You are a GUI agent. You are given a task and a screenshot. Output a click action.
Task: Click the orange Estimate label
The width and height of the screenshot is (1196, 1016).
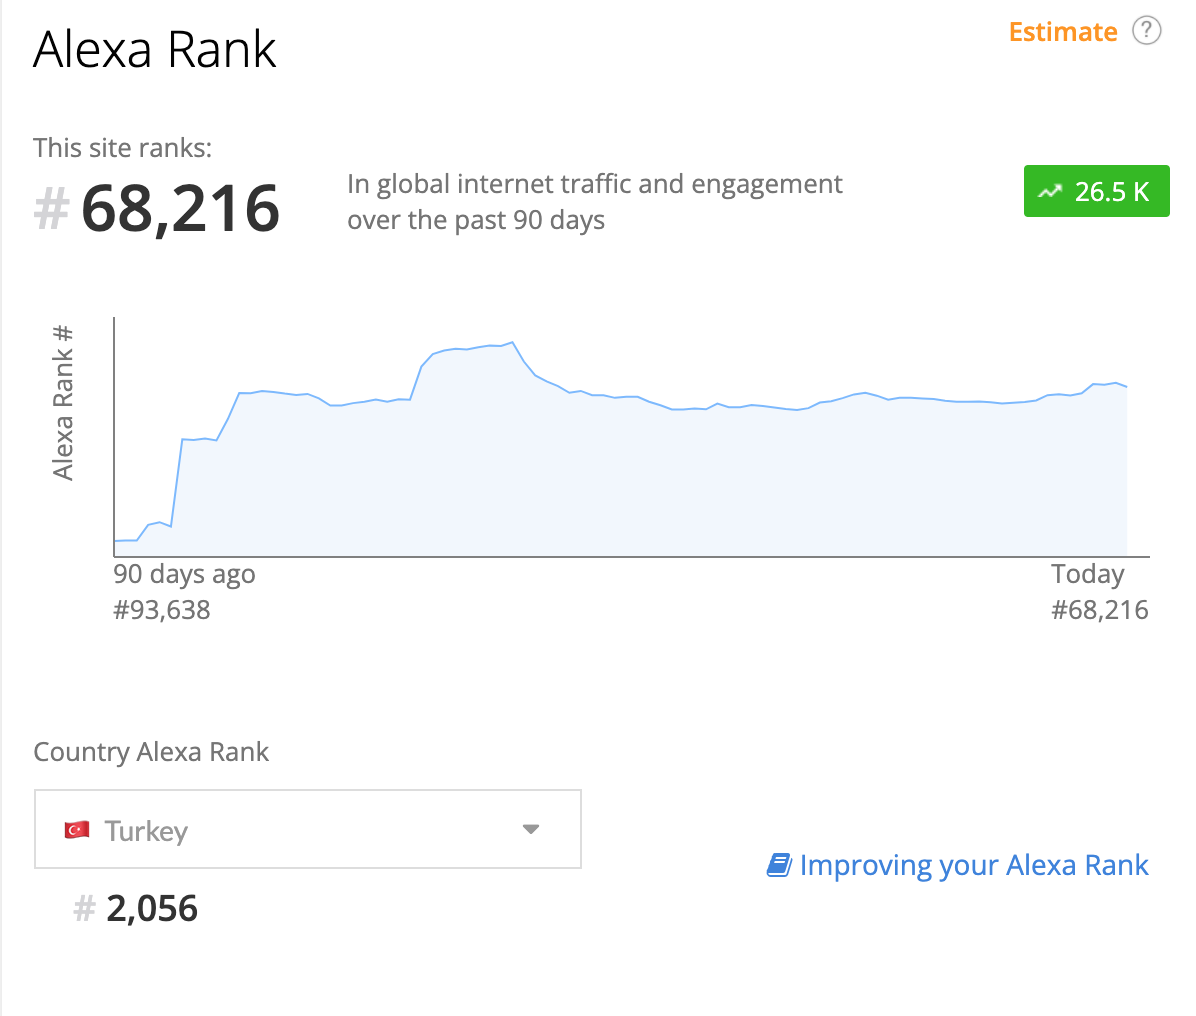(x=1063, y=32)
